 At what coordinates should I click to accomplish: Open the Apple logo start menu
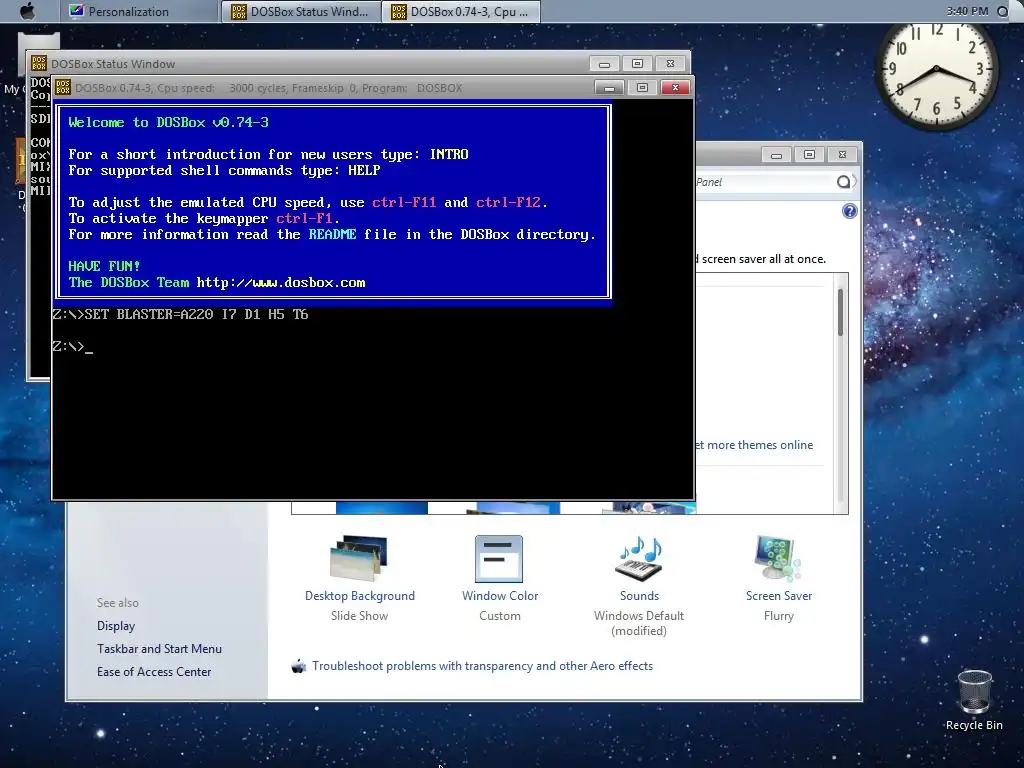point(27,10)
